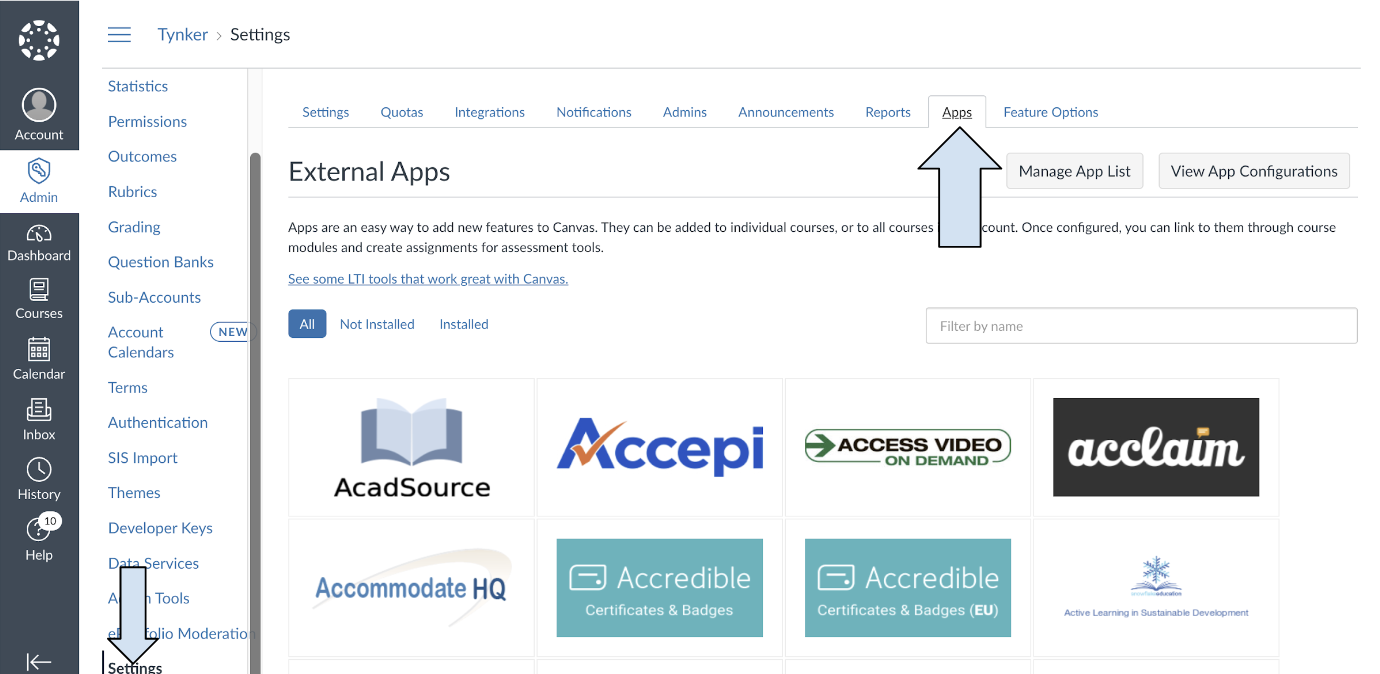Open Statistics in the account menu

138,86
